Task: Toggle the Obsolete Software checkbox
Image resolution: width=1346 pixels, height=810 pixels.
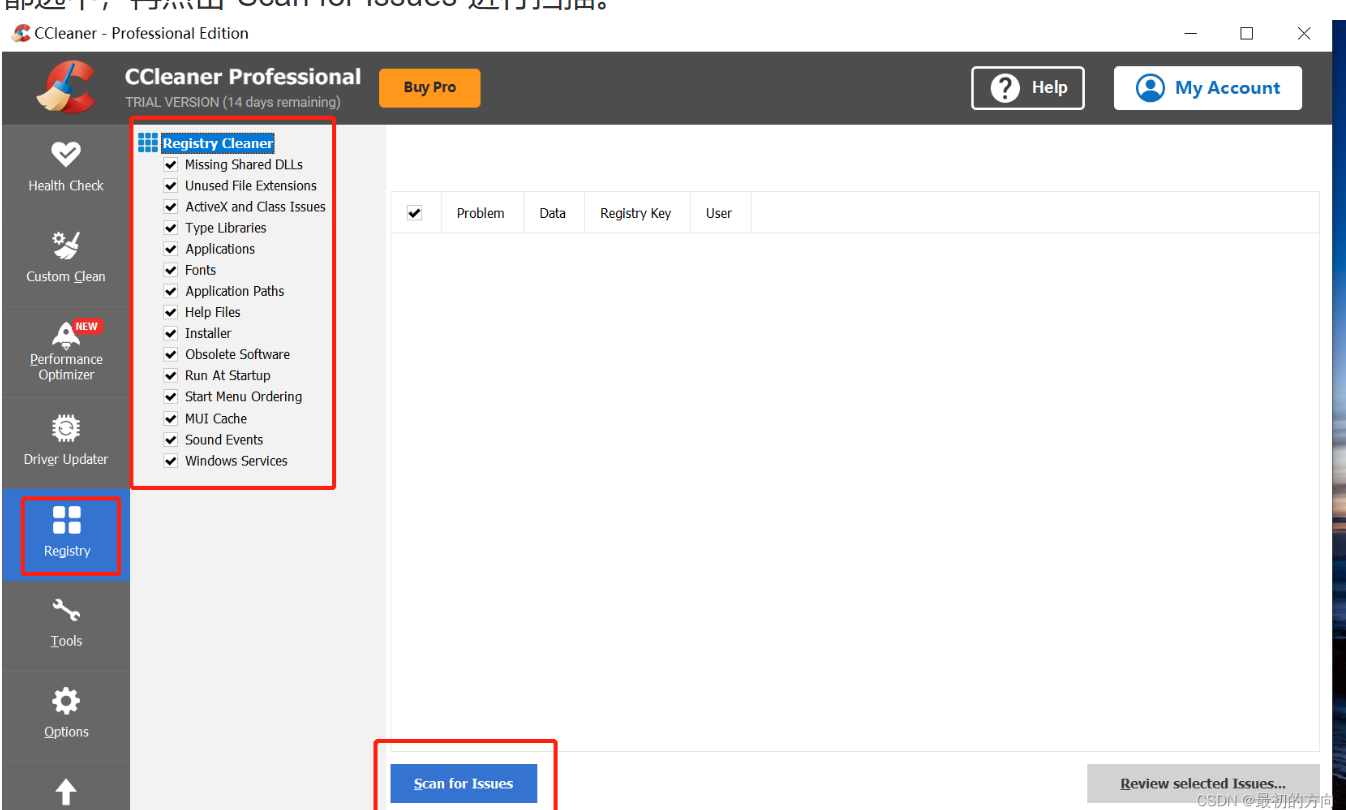Action: pyautogui.click(x=171, y=355)
